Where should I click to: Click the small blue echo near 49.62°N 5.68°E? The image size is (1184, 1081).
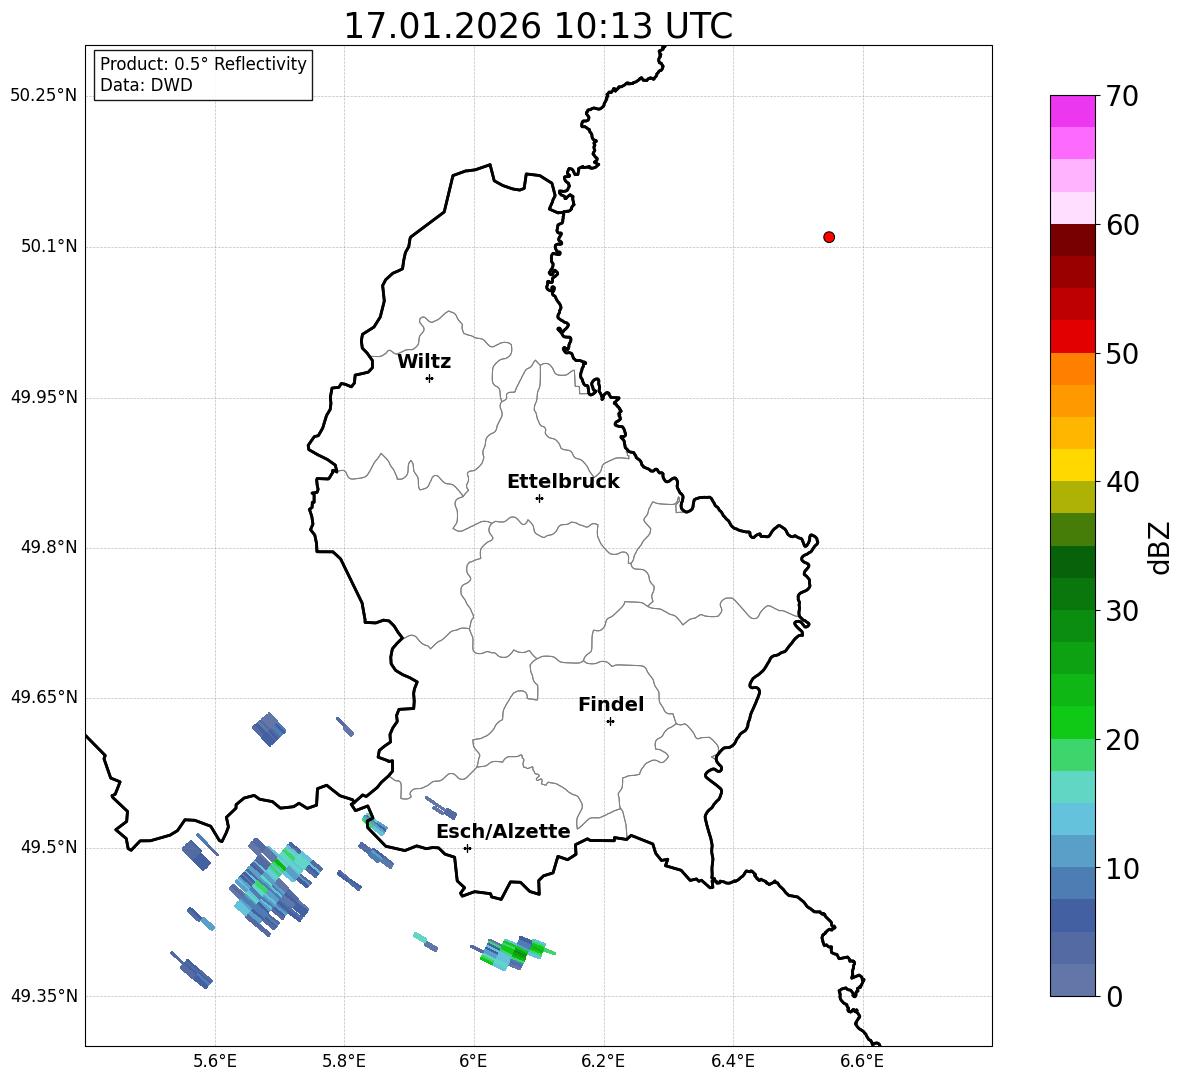coord(269,729)
